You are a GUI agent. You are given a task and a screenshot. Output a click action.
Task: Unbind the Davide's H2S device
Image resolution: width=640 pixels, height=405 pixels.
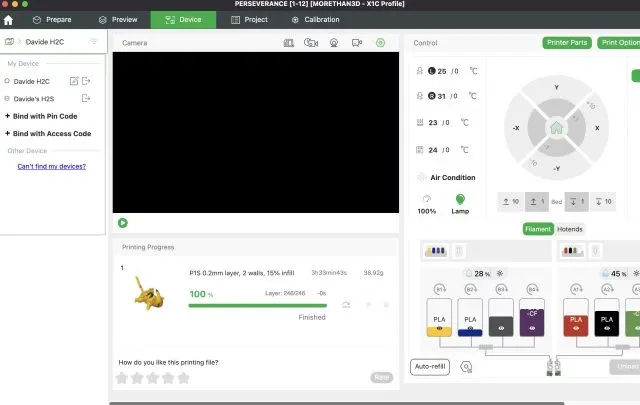(86, 98)
